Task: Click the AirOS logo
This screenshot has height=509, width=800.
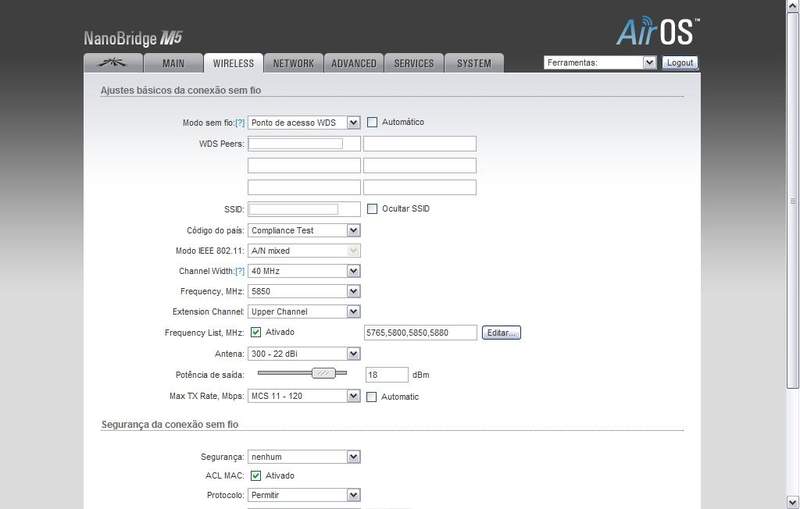Action: click(657, 32)
